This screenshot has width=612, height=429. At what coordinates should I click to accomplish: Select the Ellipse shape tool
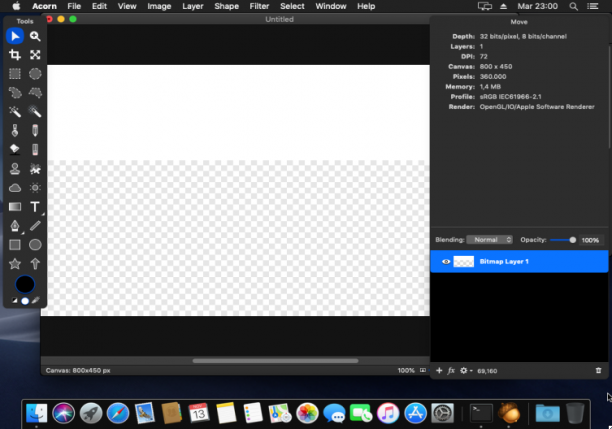[x=35, y=245]
